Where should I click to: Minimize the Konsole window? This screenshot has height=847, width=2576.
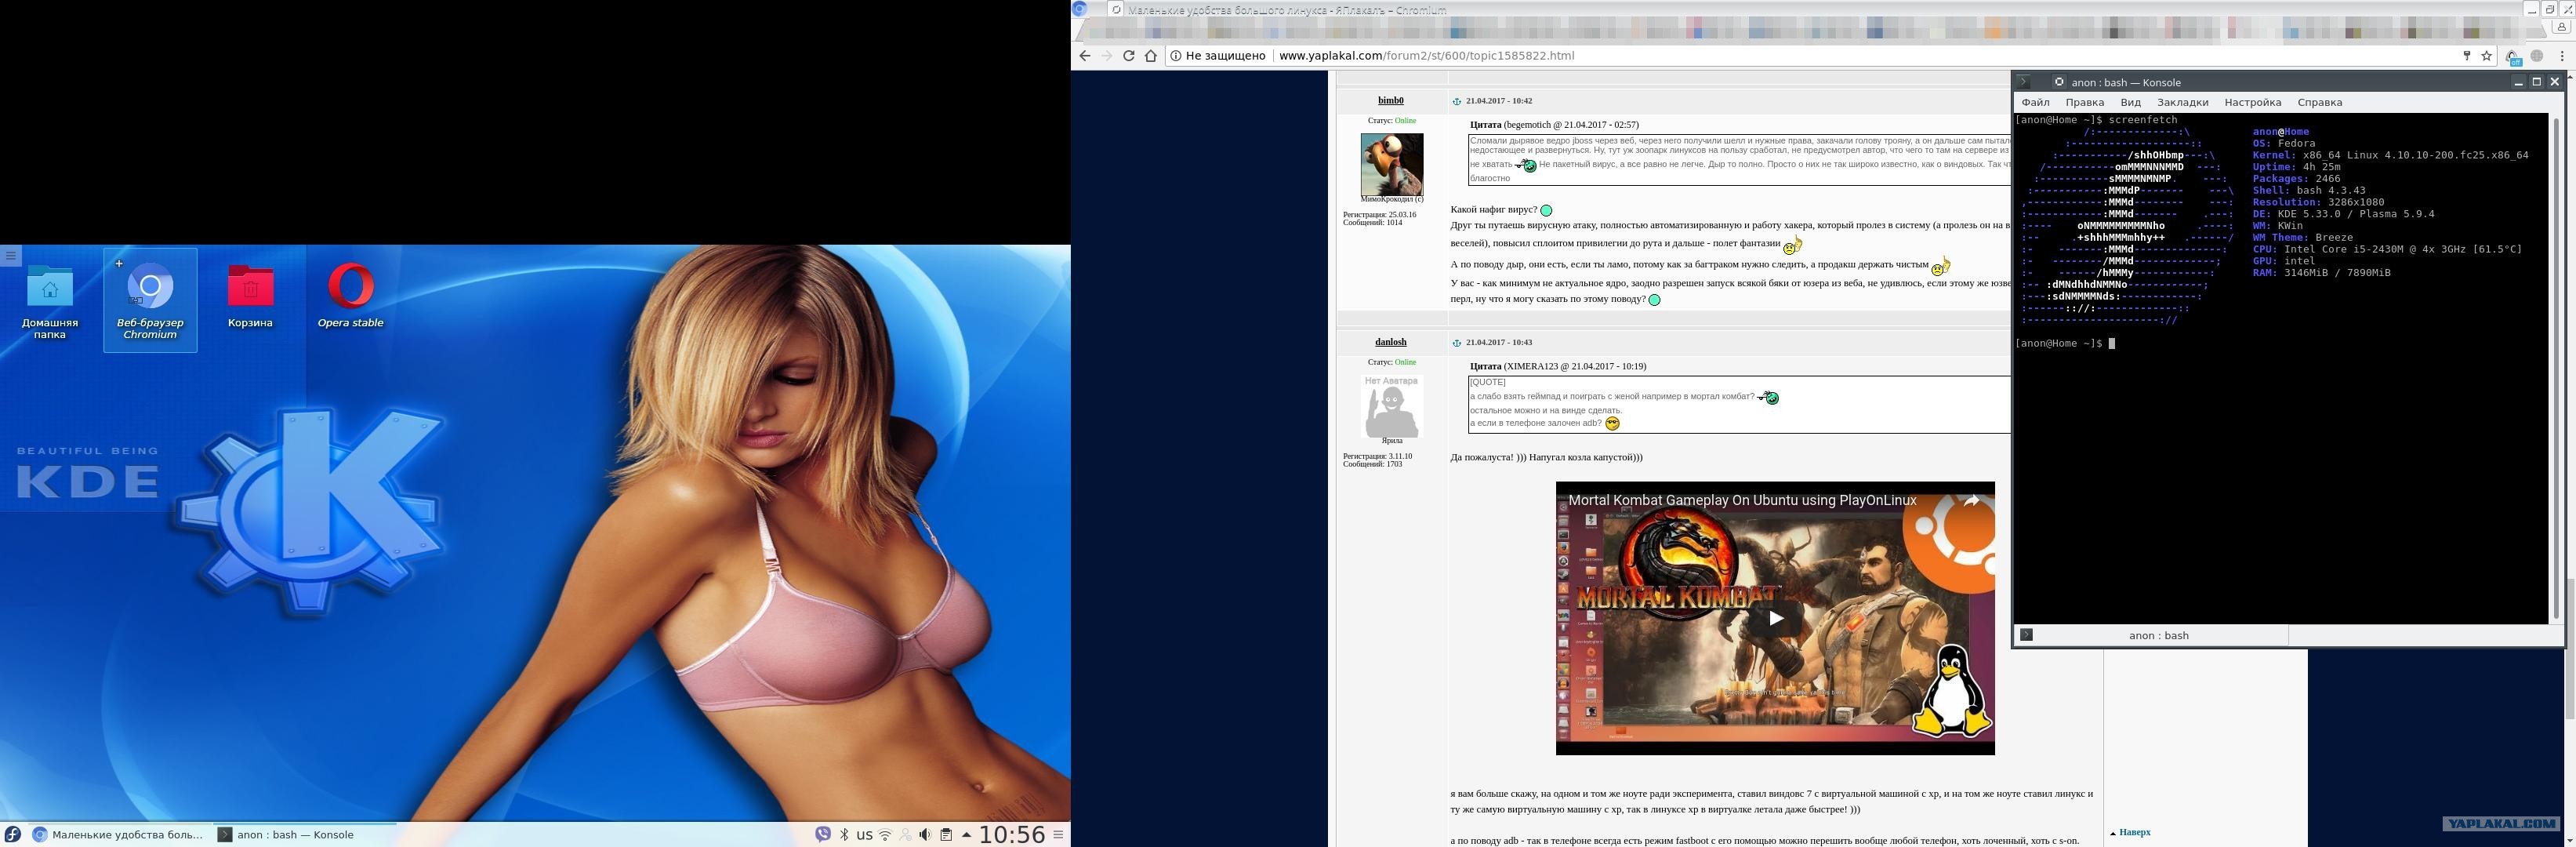(2518, 82)
